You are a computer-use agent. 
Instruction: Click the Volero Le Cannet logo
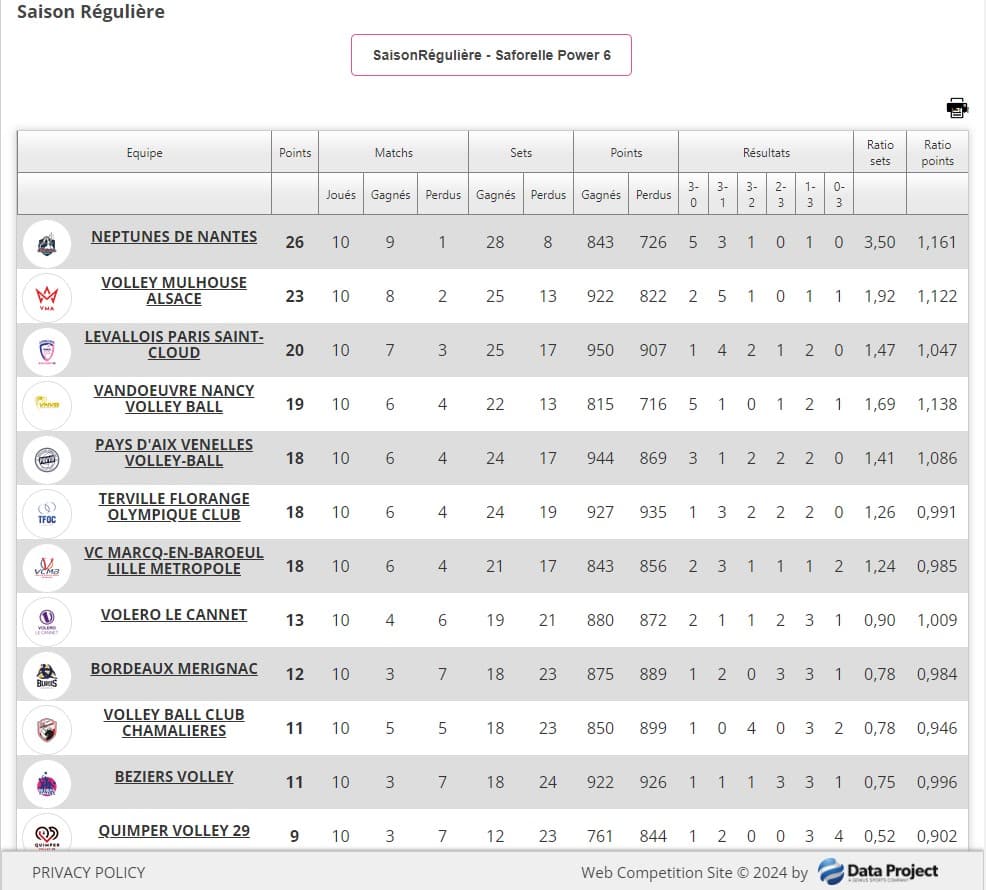pos(47,621)
